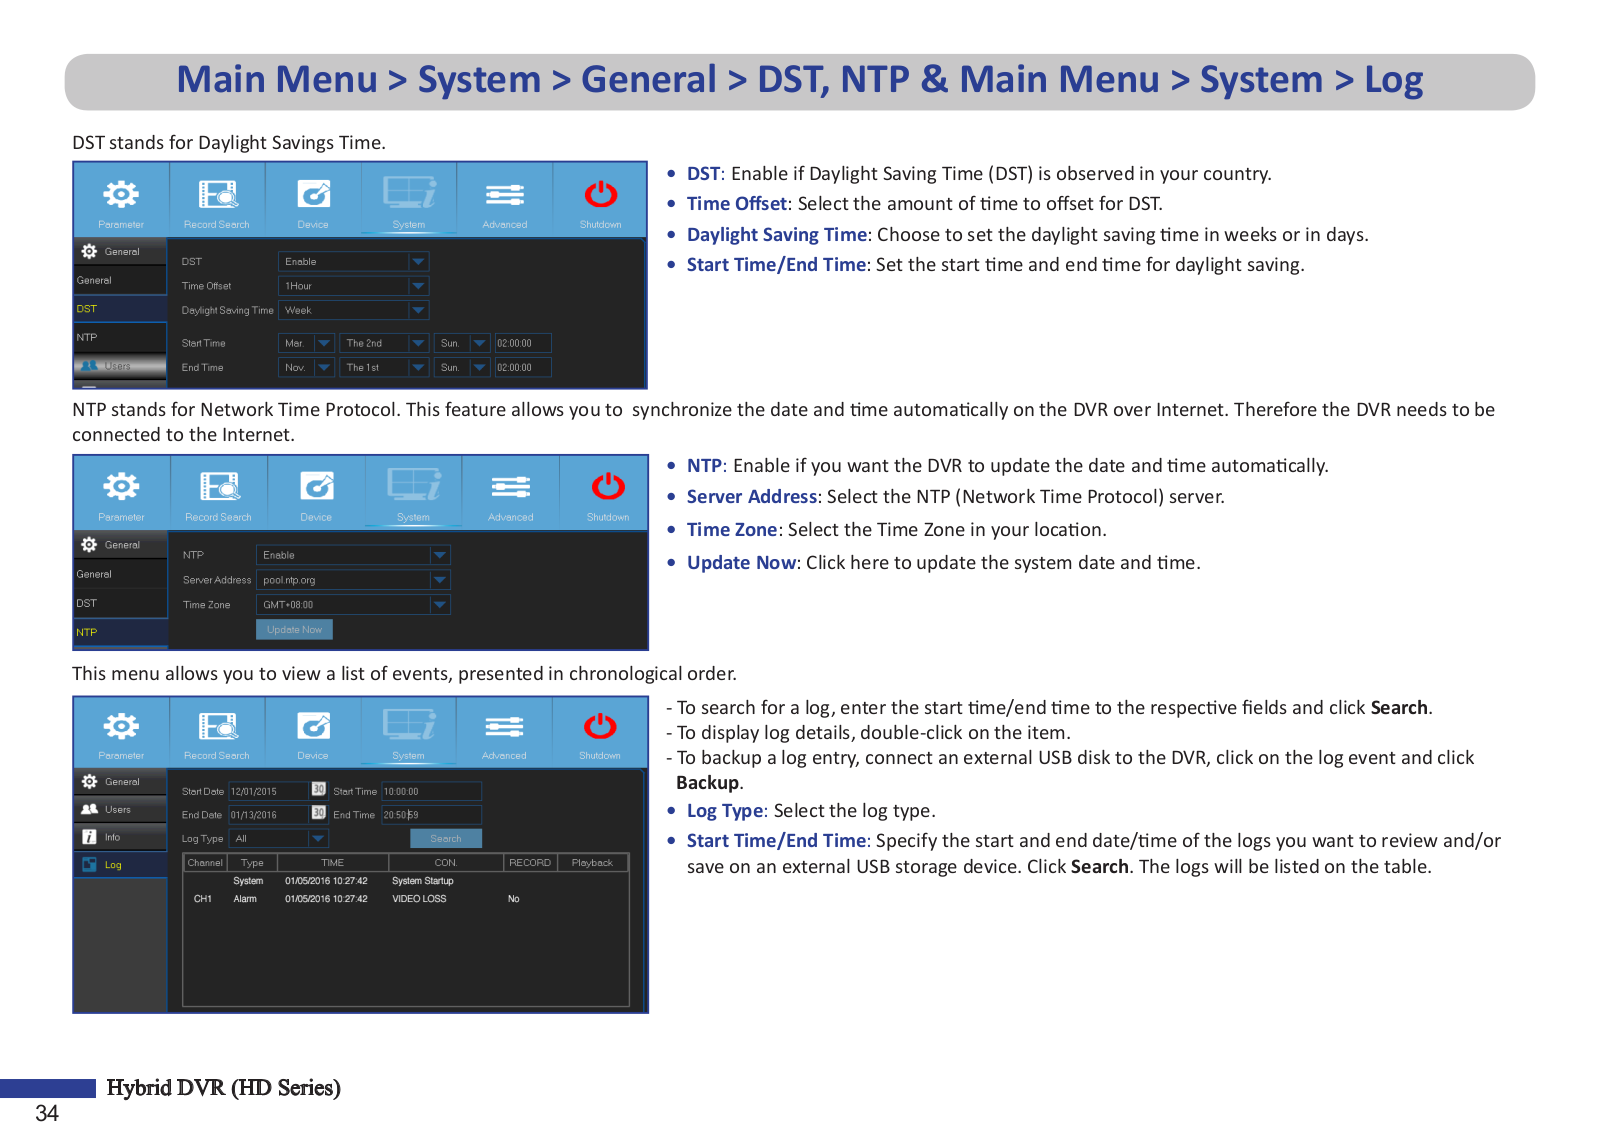Screen dimensions: 1600x1132
Task: Click the TIME column header
Action: click(x=332, y=862)
